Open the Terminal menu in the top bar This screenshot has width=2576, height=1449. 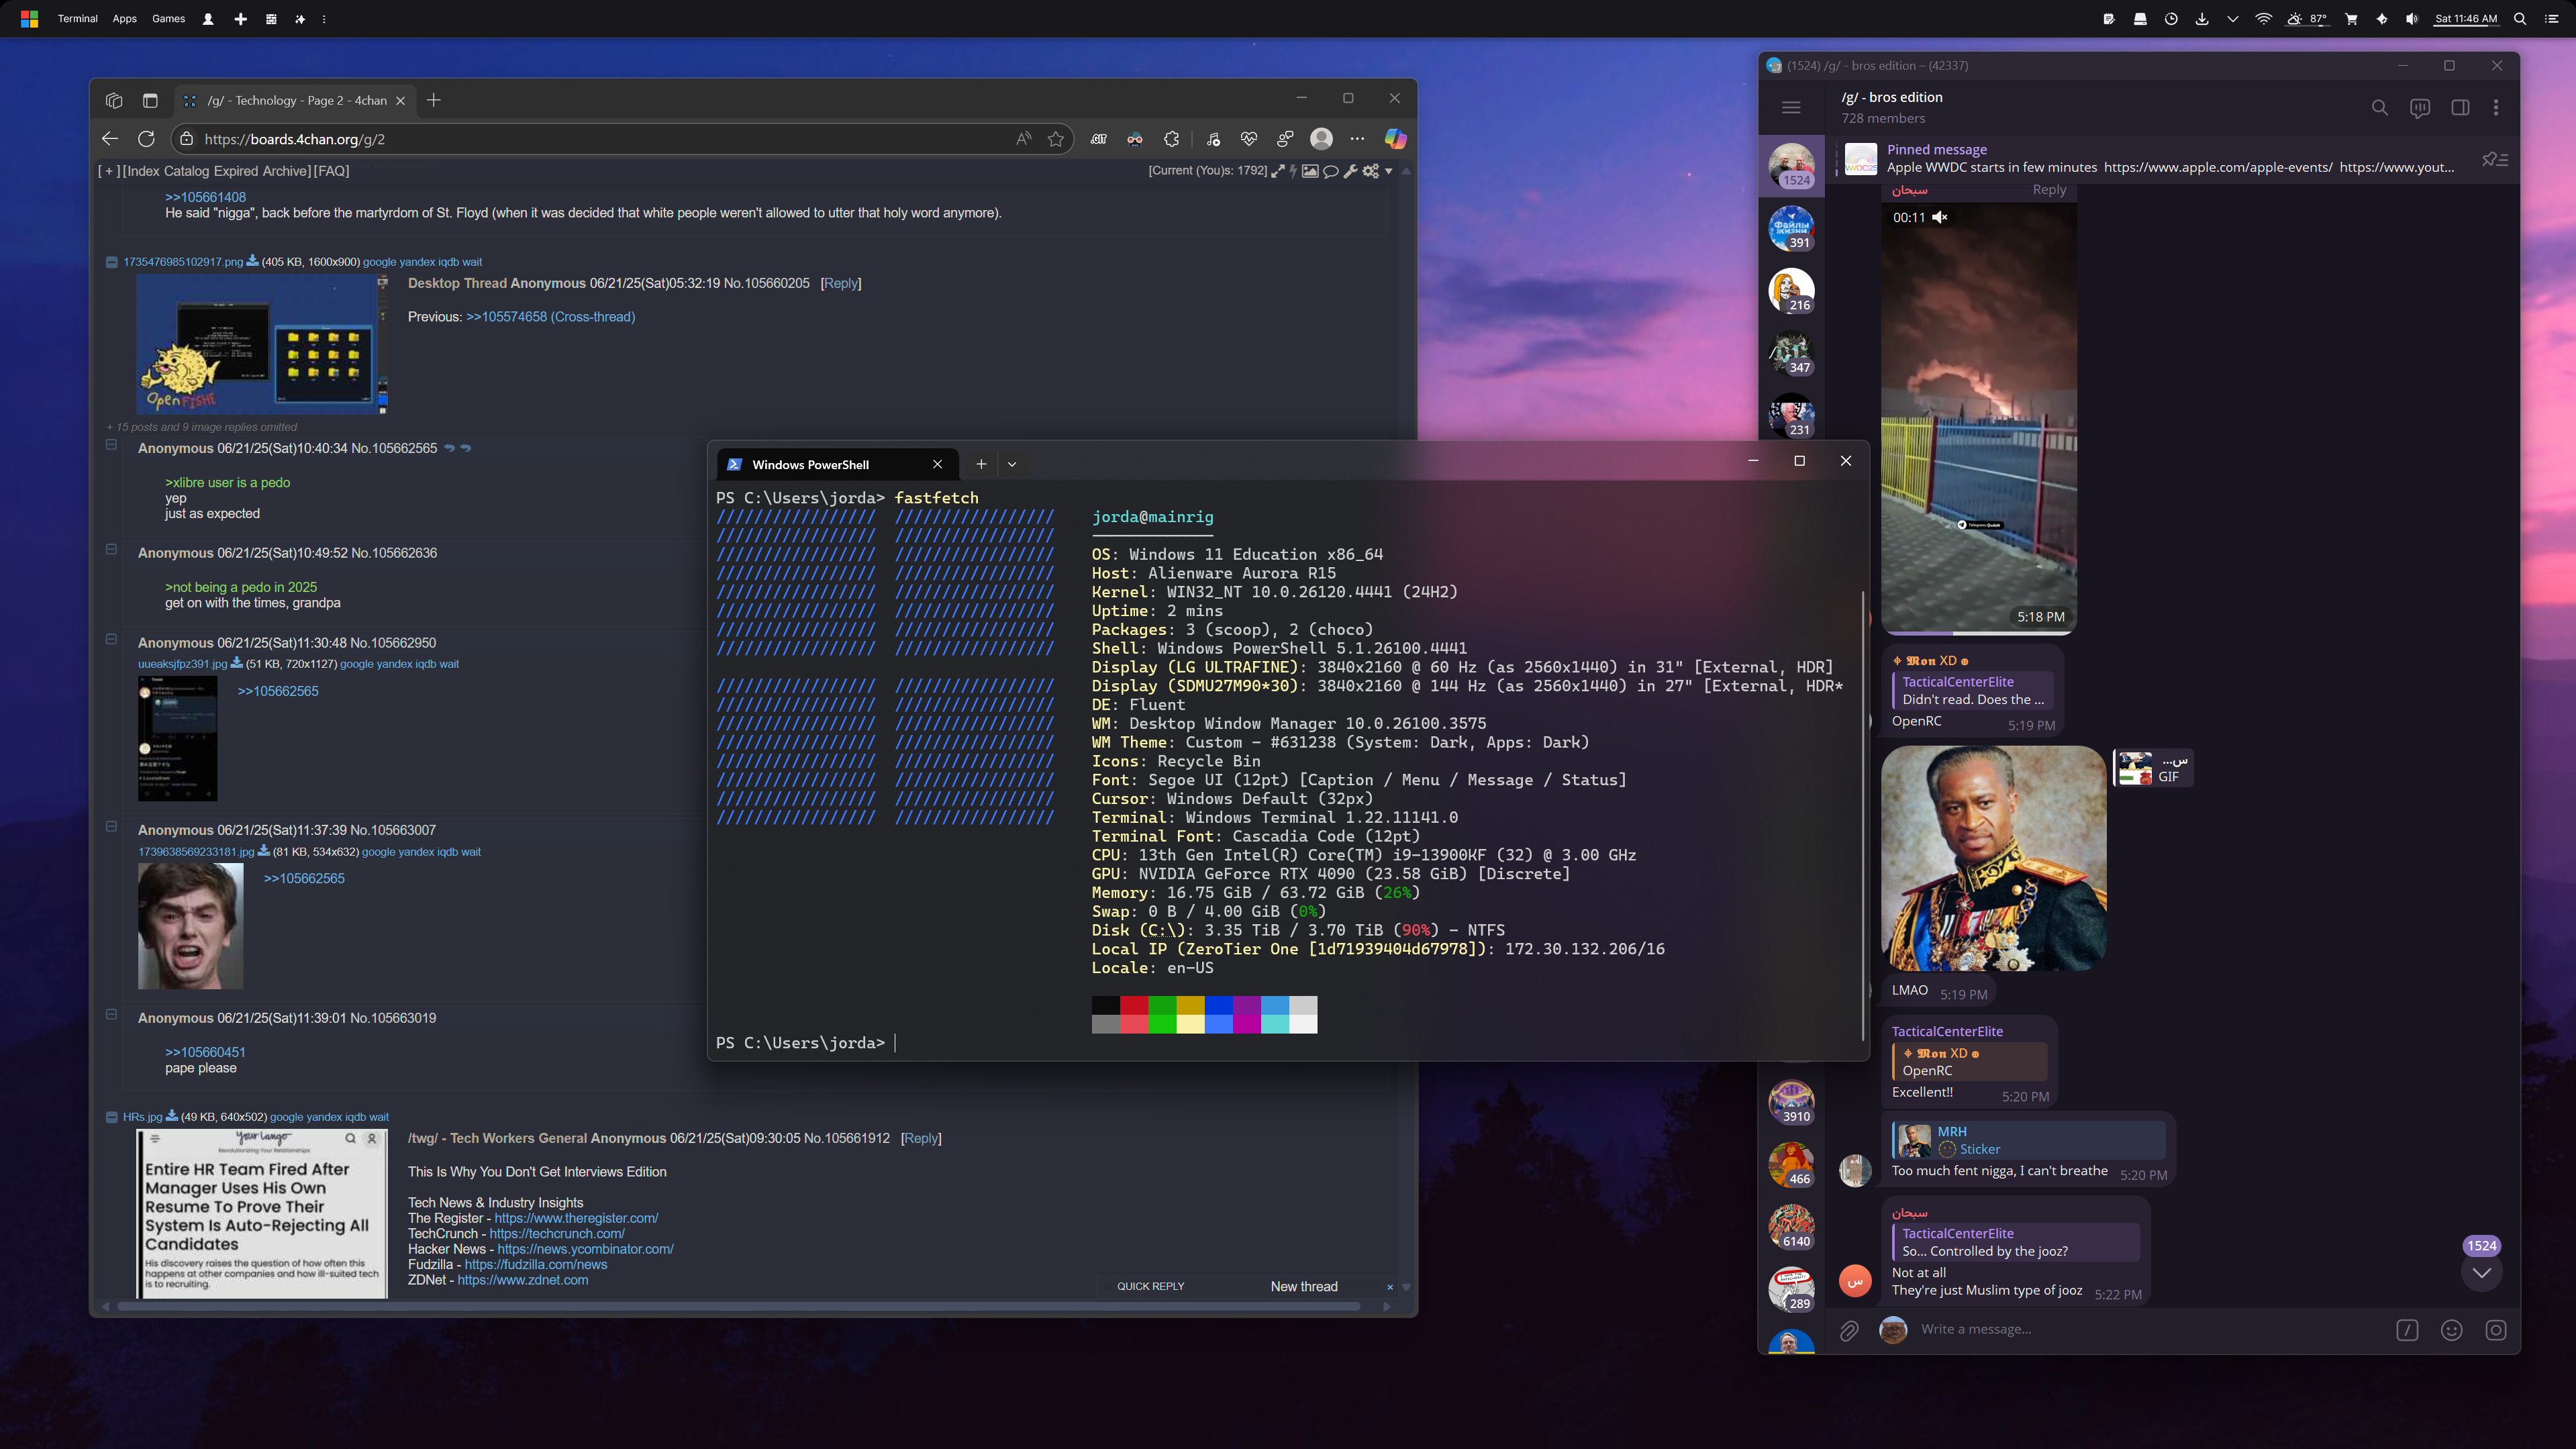coord(78,18)
